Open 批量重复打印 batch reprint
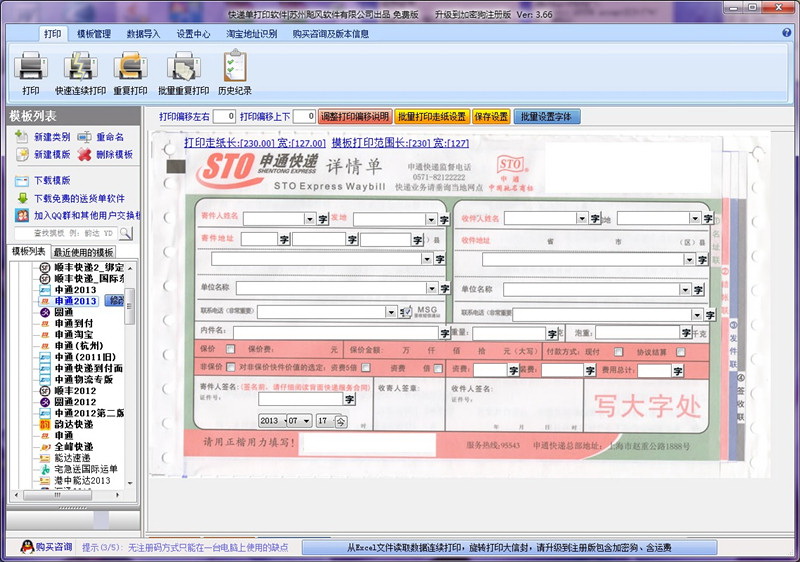800x562 pixels. 184,65
